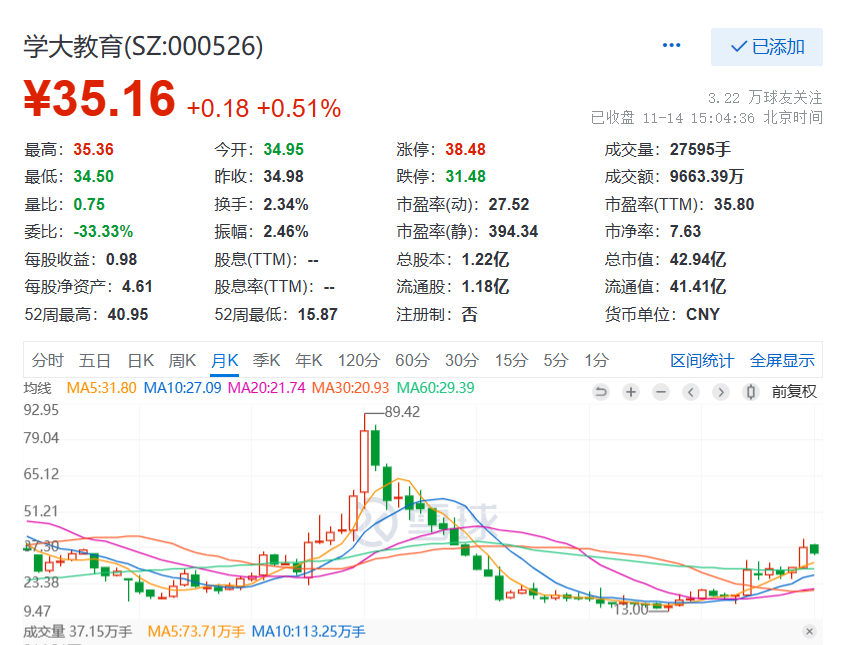Toggle the 已添加 watchlist button

(767, 47)
